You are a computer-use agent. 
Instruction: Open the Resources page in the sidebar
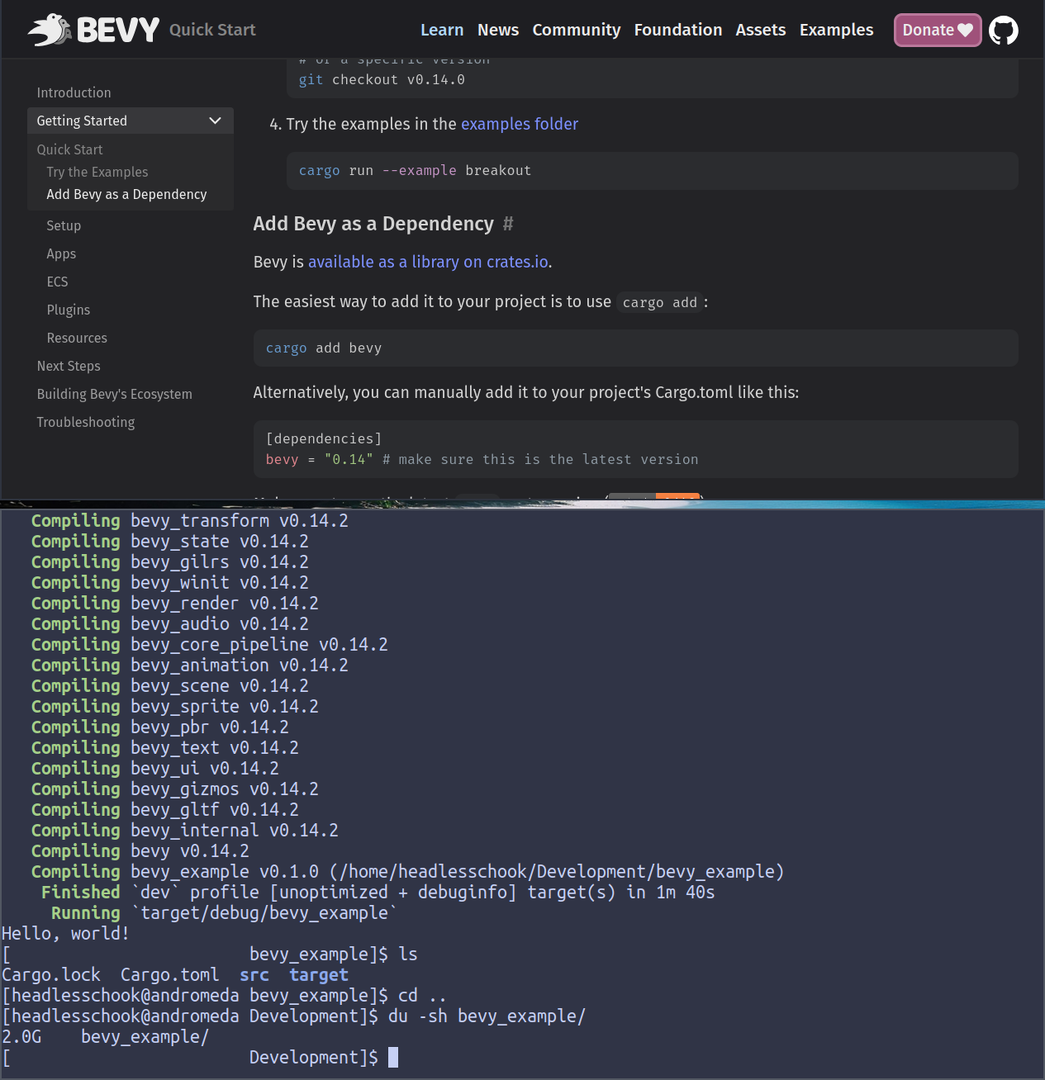click(x=76, y=338)
